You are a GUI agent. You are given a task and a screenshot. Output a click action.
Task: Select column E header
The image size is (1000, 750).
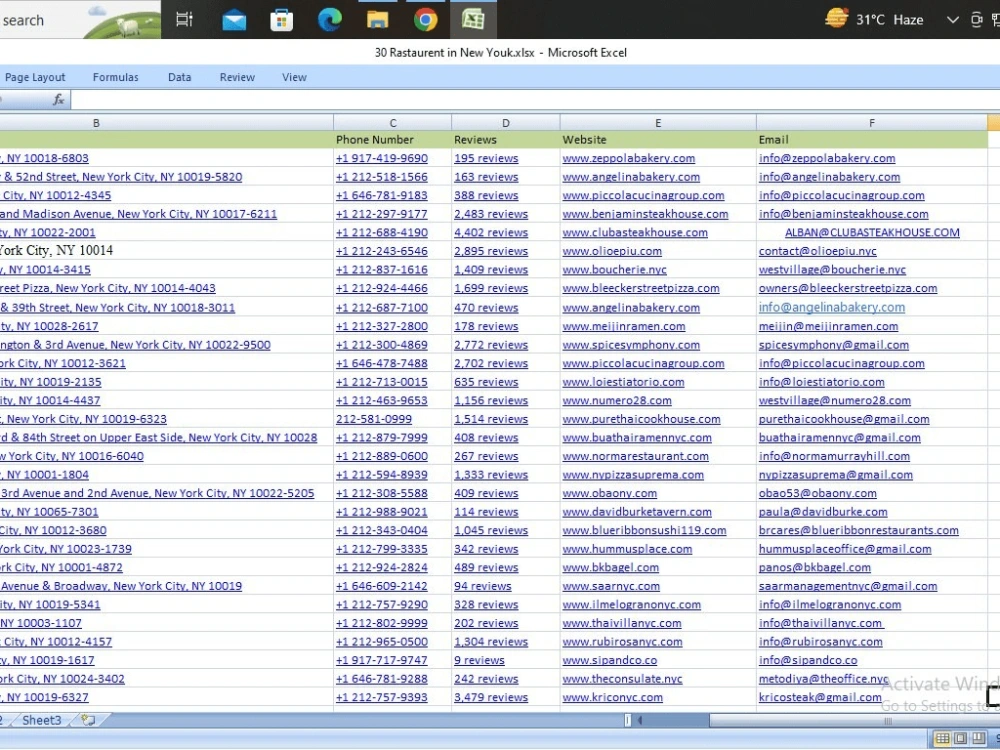(x=658, y=122)
